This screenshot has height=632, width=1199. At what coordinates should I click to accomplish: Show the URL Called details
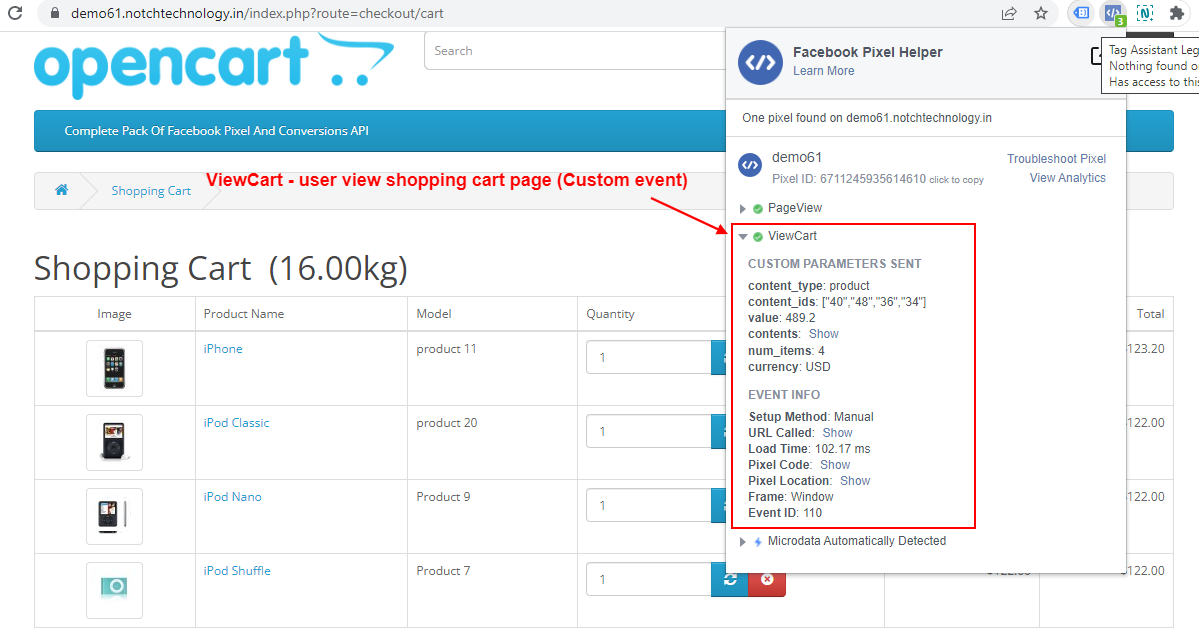[837, 433]
